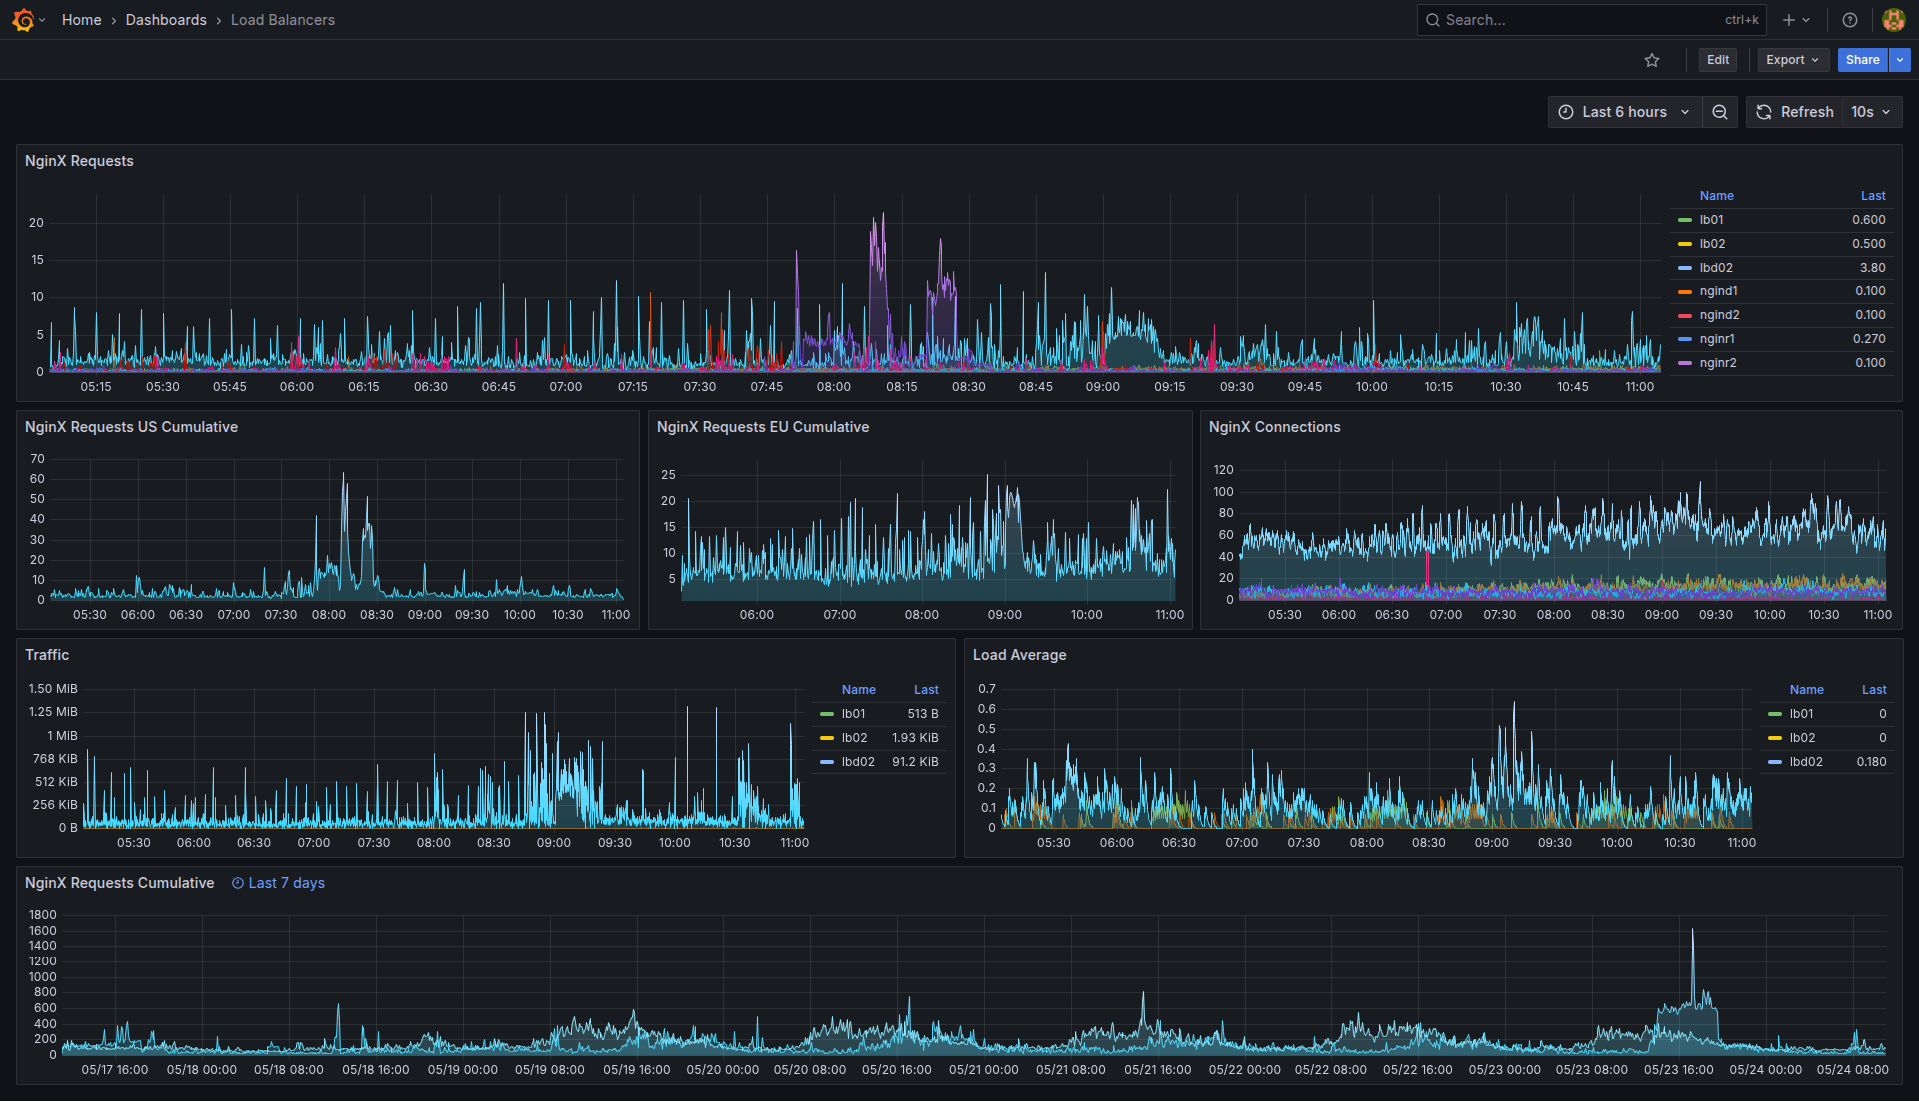Screen dimensions: 1919x1102
Task: Open the Grafana logo menu
Action: 23,20
